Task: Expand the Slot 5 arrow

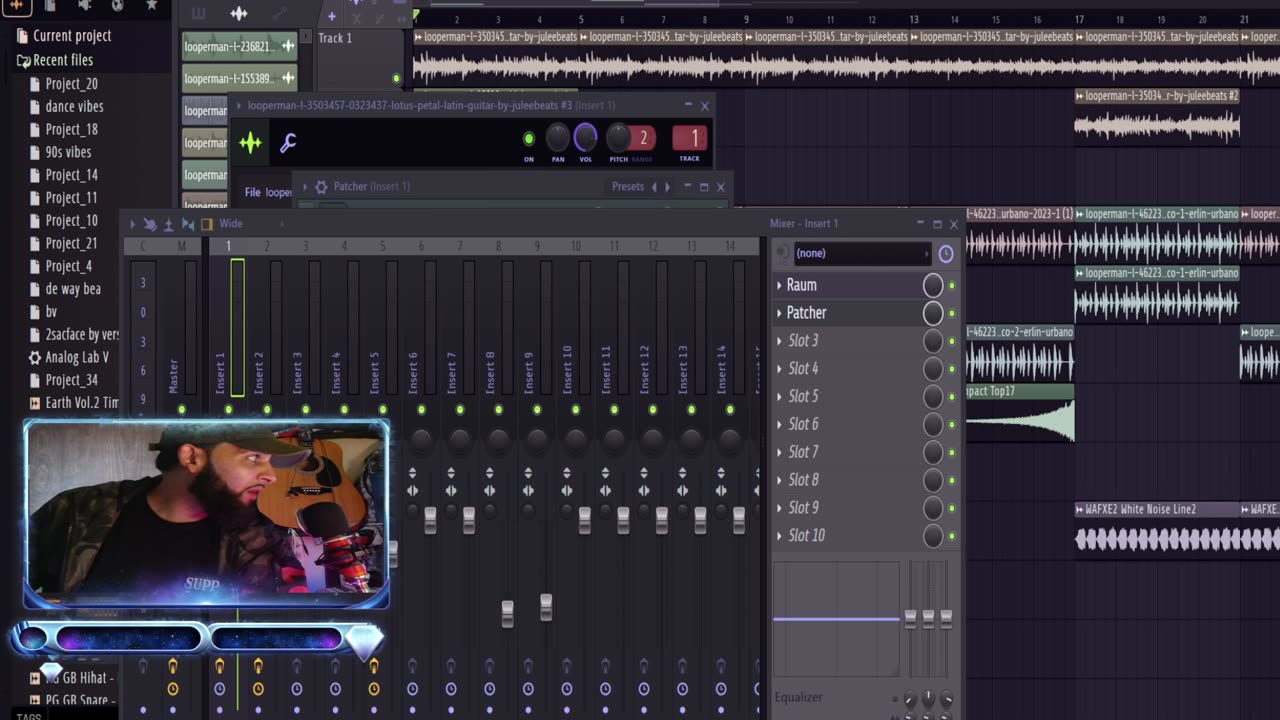Action: pos(779,397)
